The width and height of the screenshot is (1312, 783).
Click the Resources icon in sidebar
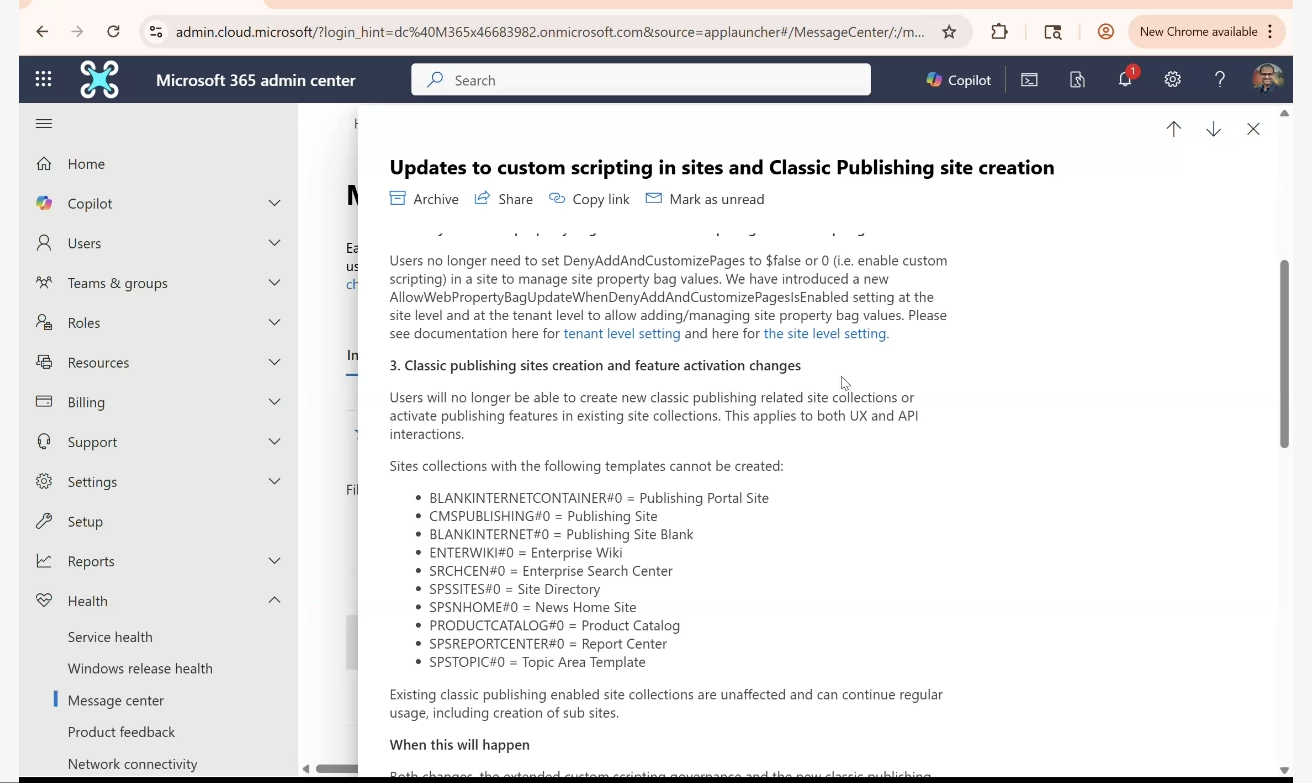pos(44,362)
